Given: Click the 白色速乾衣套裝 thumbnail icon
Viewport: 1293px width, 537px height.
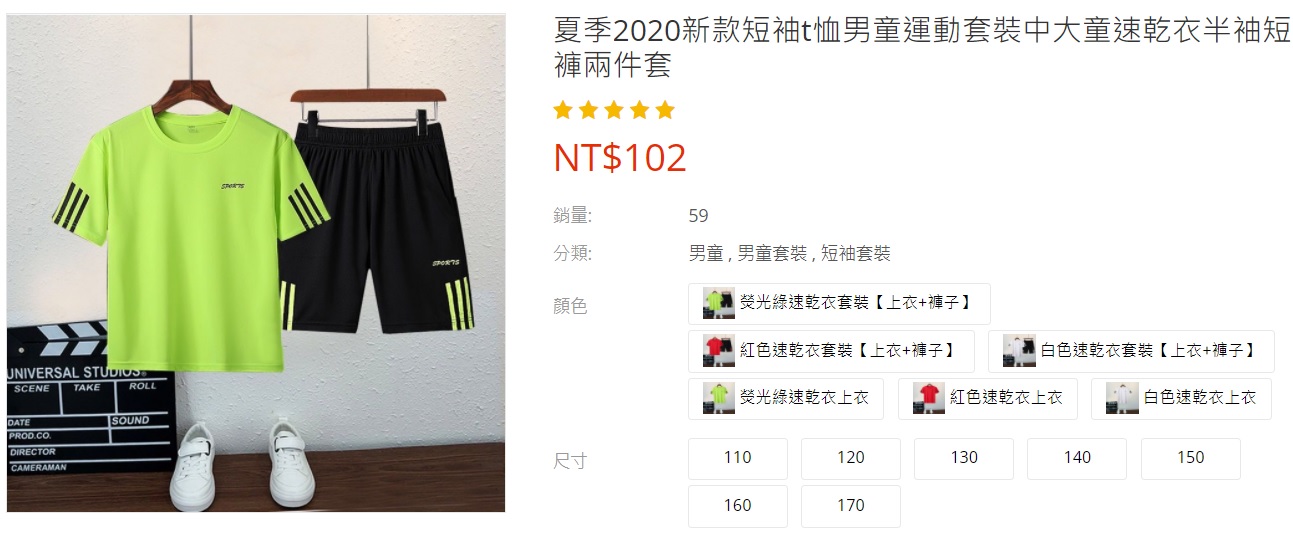Looking at the screenshot, I should click(1019, 351).
